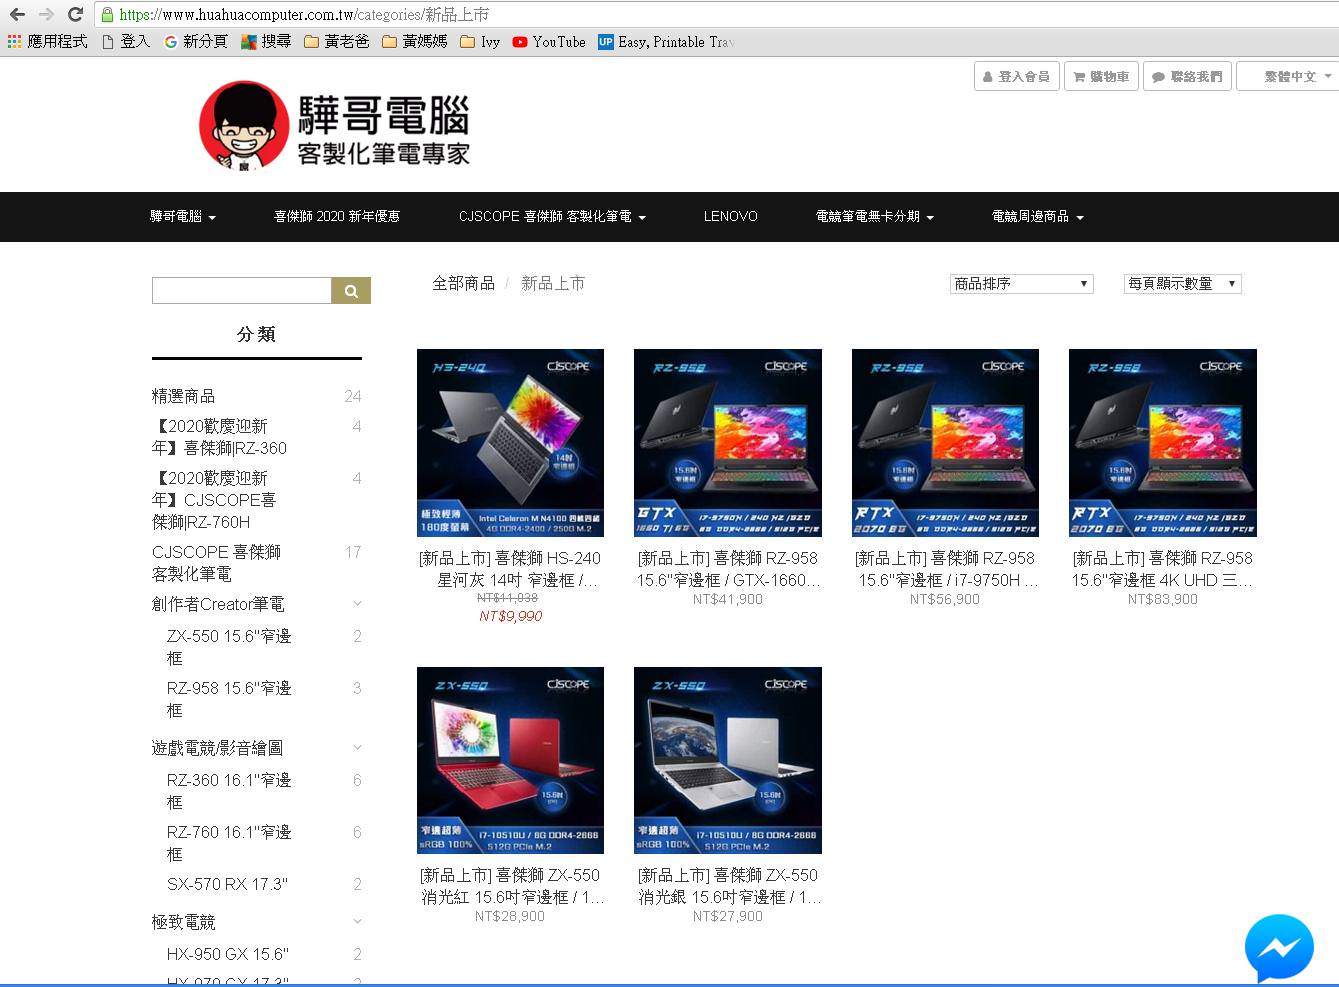Open the Google 新分頁 bookmark
Screen dimensions: 1339x987
pos(196,42)
